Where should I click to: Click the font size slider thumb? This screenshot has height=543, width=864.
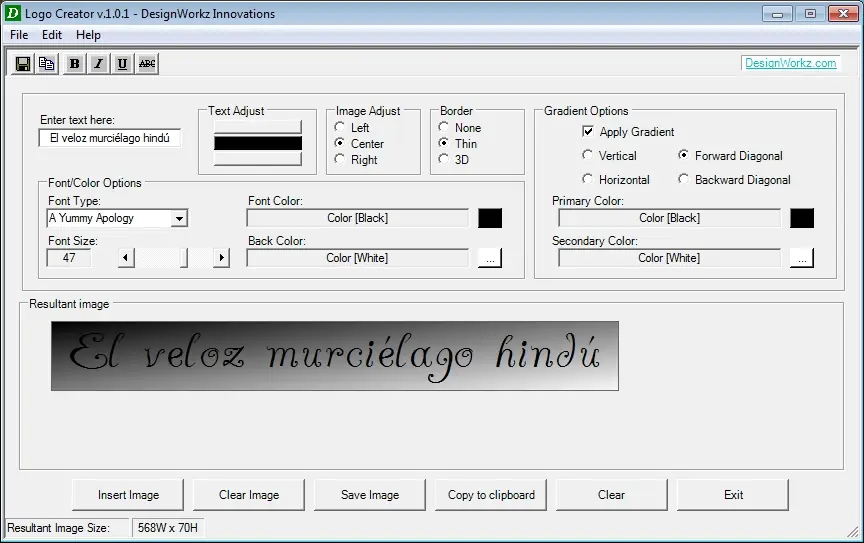[x=184, y=257]
